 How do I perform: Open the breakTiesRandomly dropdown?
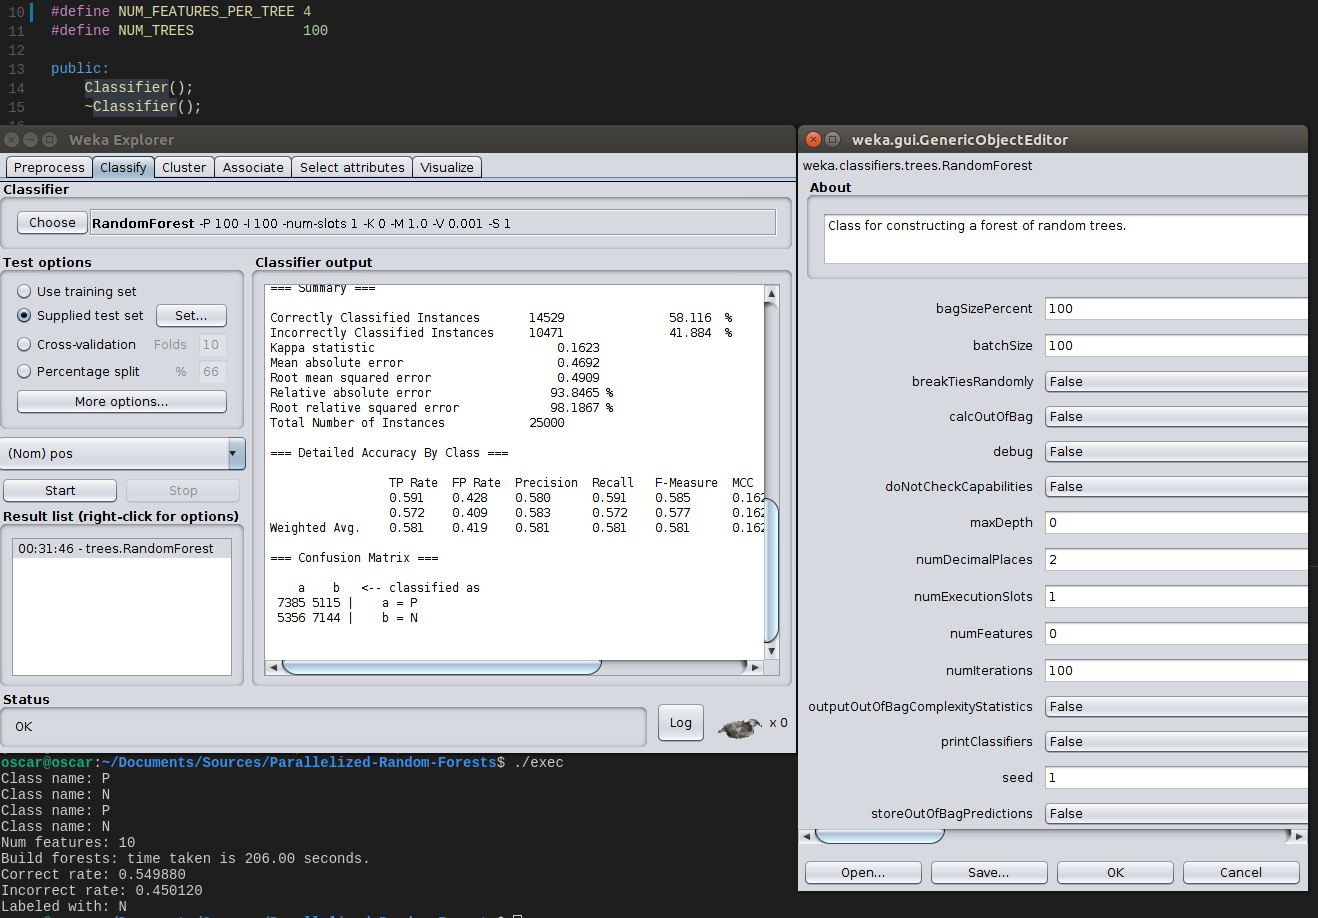pos(1176,382)
